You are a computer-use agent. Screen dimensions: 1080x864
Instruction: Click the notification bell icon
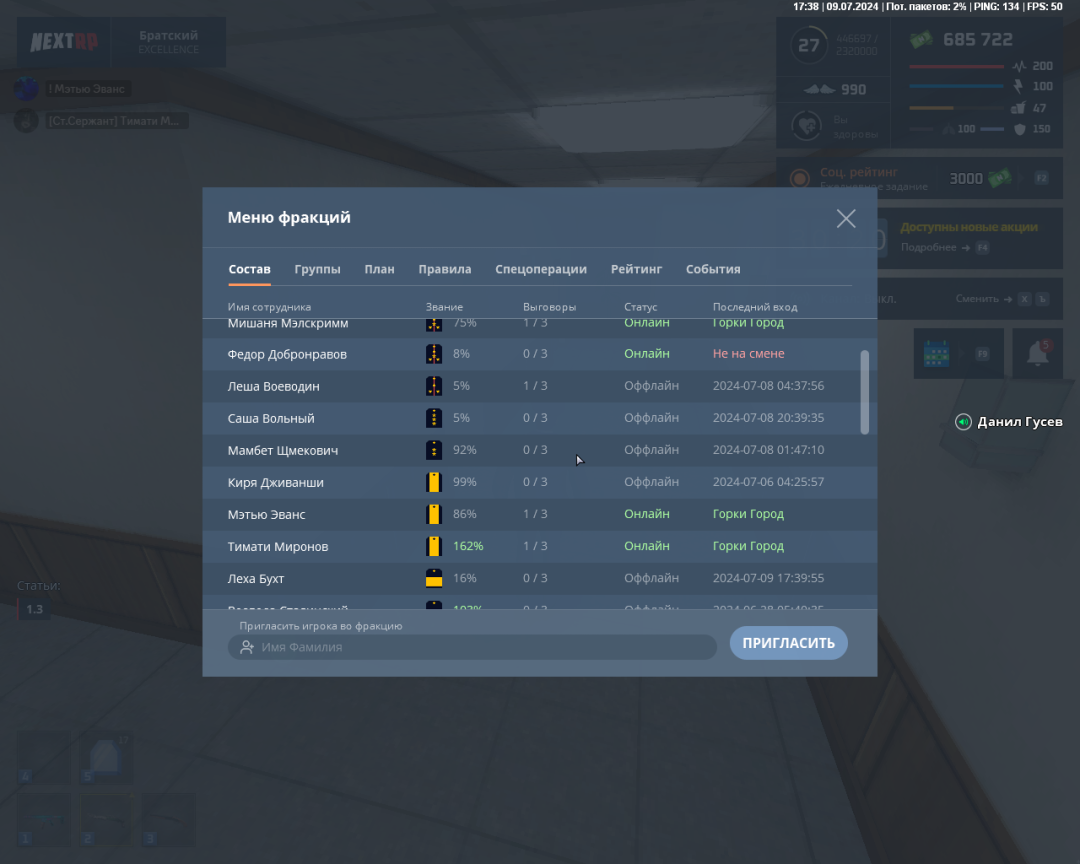pos(1038,354)
